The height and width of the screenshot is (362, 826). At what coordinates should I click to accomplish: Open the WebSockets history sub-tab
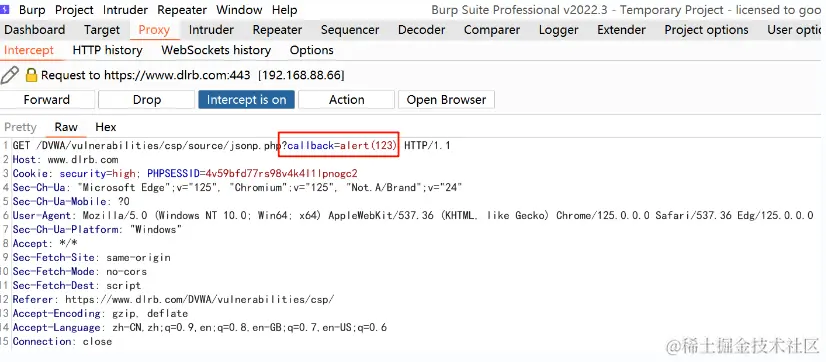click(x=216, y=50)
